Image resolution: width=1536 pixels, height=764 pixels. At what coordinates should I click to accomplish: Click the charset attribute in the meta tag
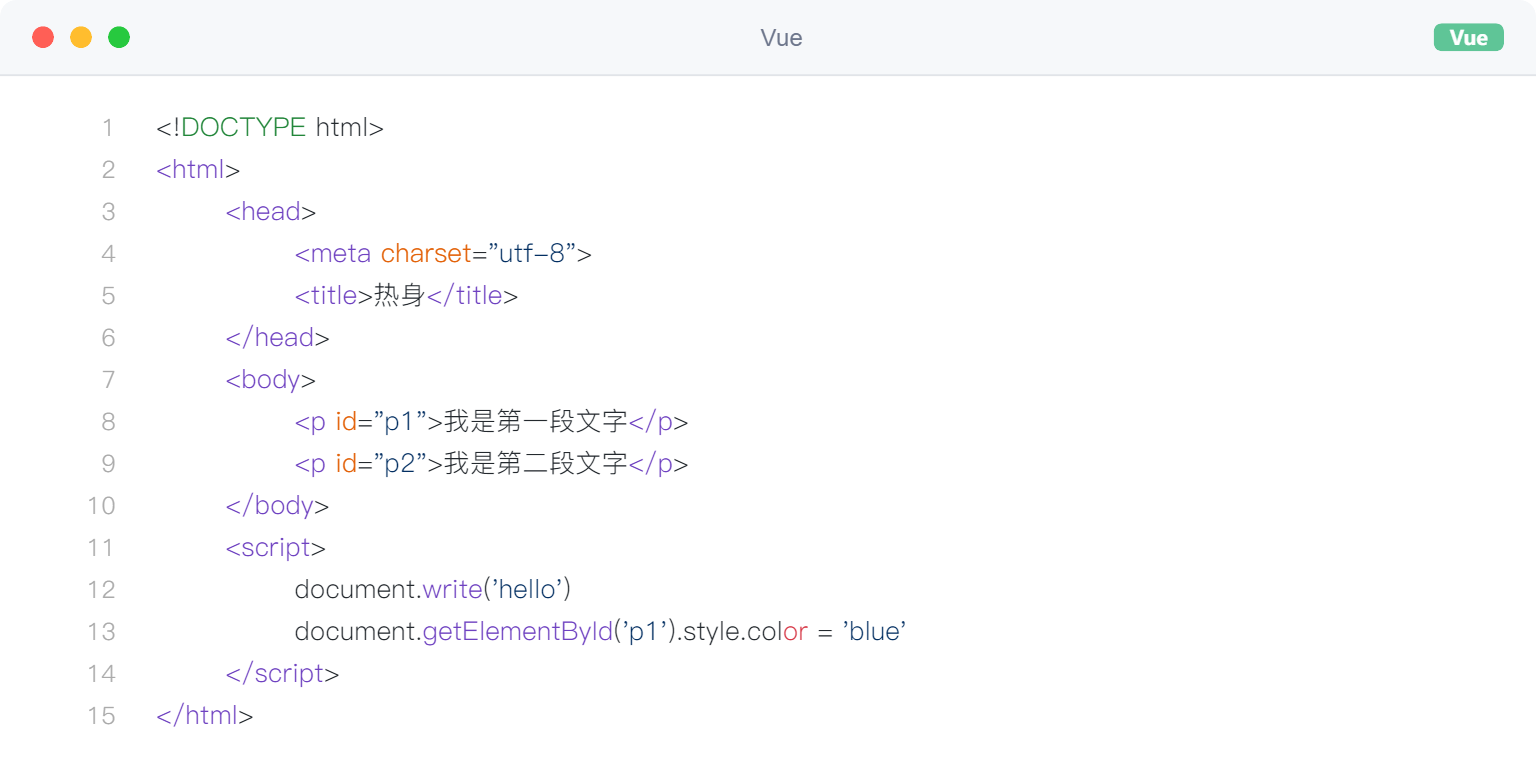tap(425, 254)
